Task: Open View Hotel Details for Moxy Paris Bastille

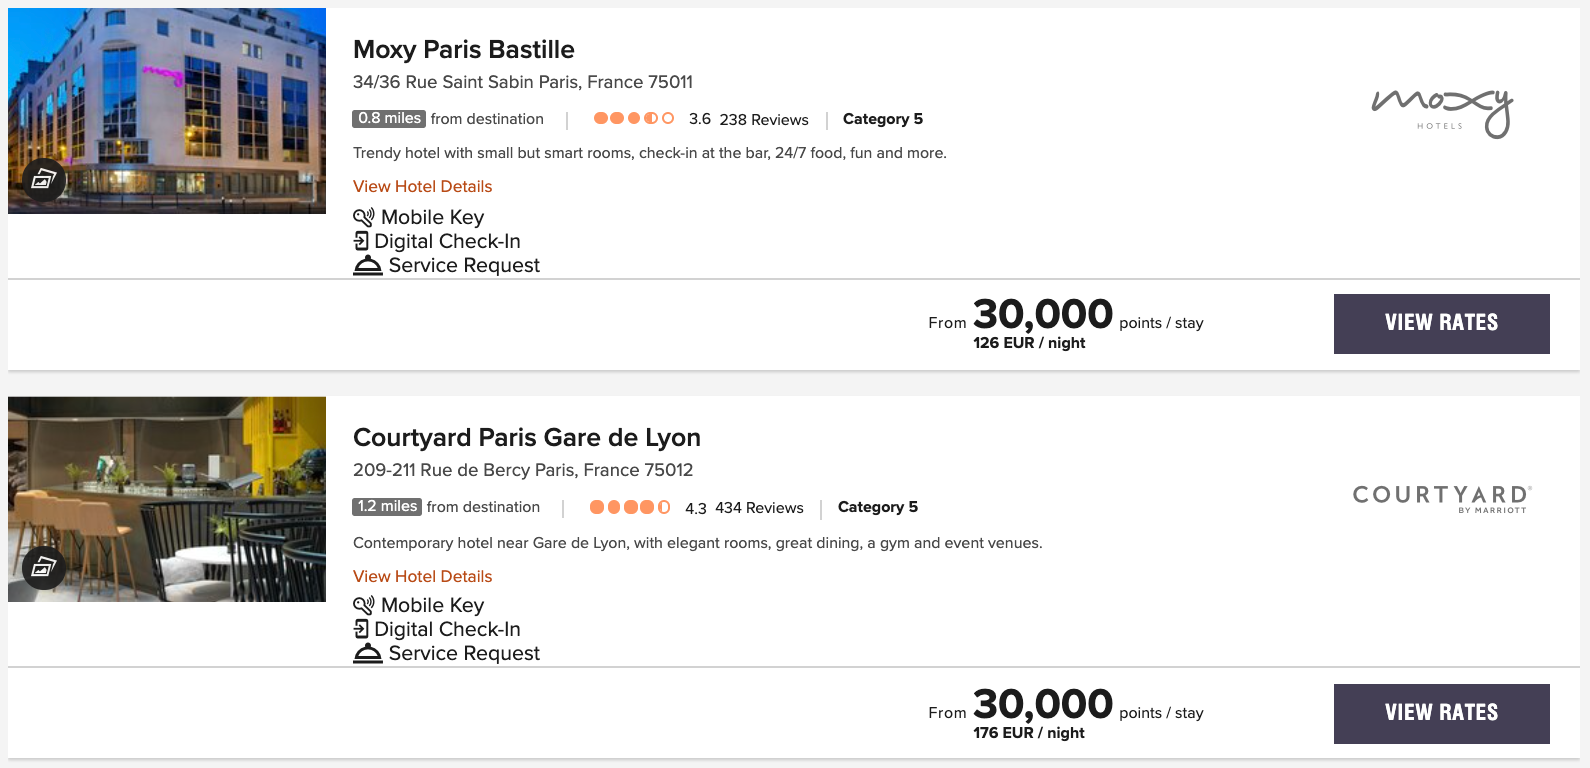Action: tap(422, 186)
